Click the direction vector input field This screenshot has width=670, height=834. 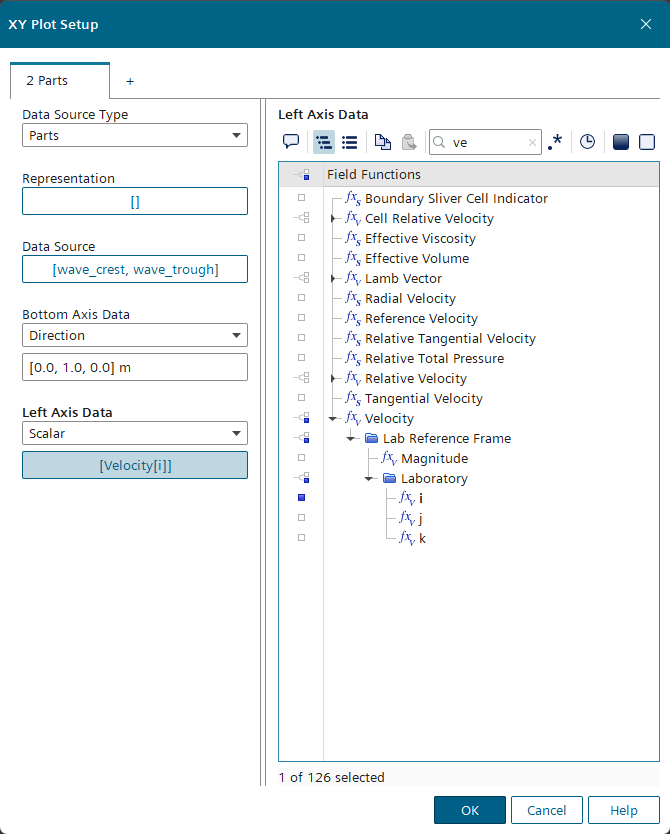tap(135, 367)
